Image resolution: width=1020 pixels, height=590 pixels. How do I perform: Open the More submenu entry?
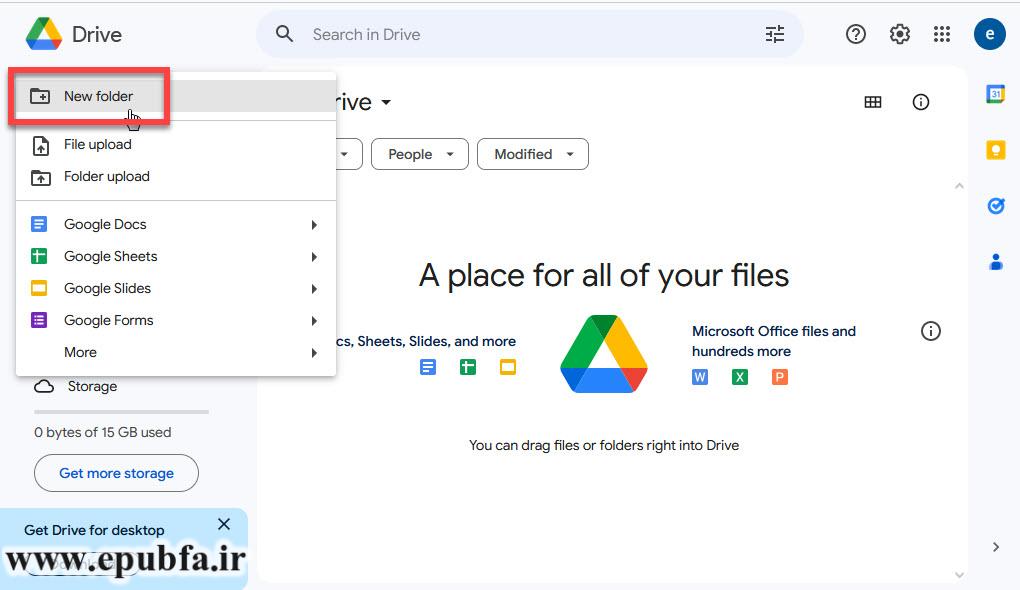(x=176, y=352)
